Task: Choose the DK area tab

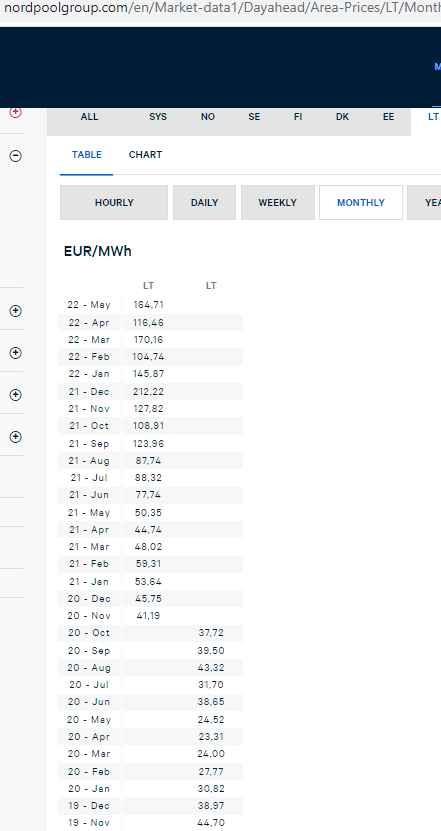Action: (342, 117)
